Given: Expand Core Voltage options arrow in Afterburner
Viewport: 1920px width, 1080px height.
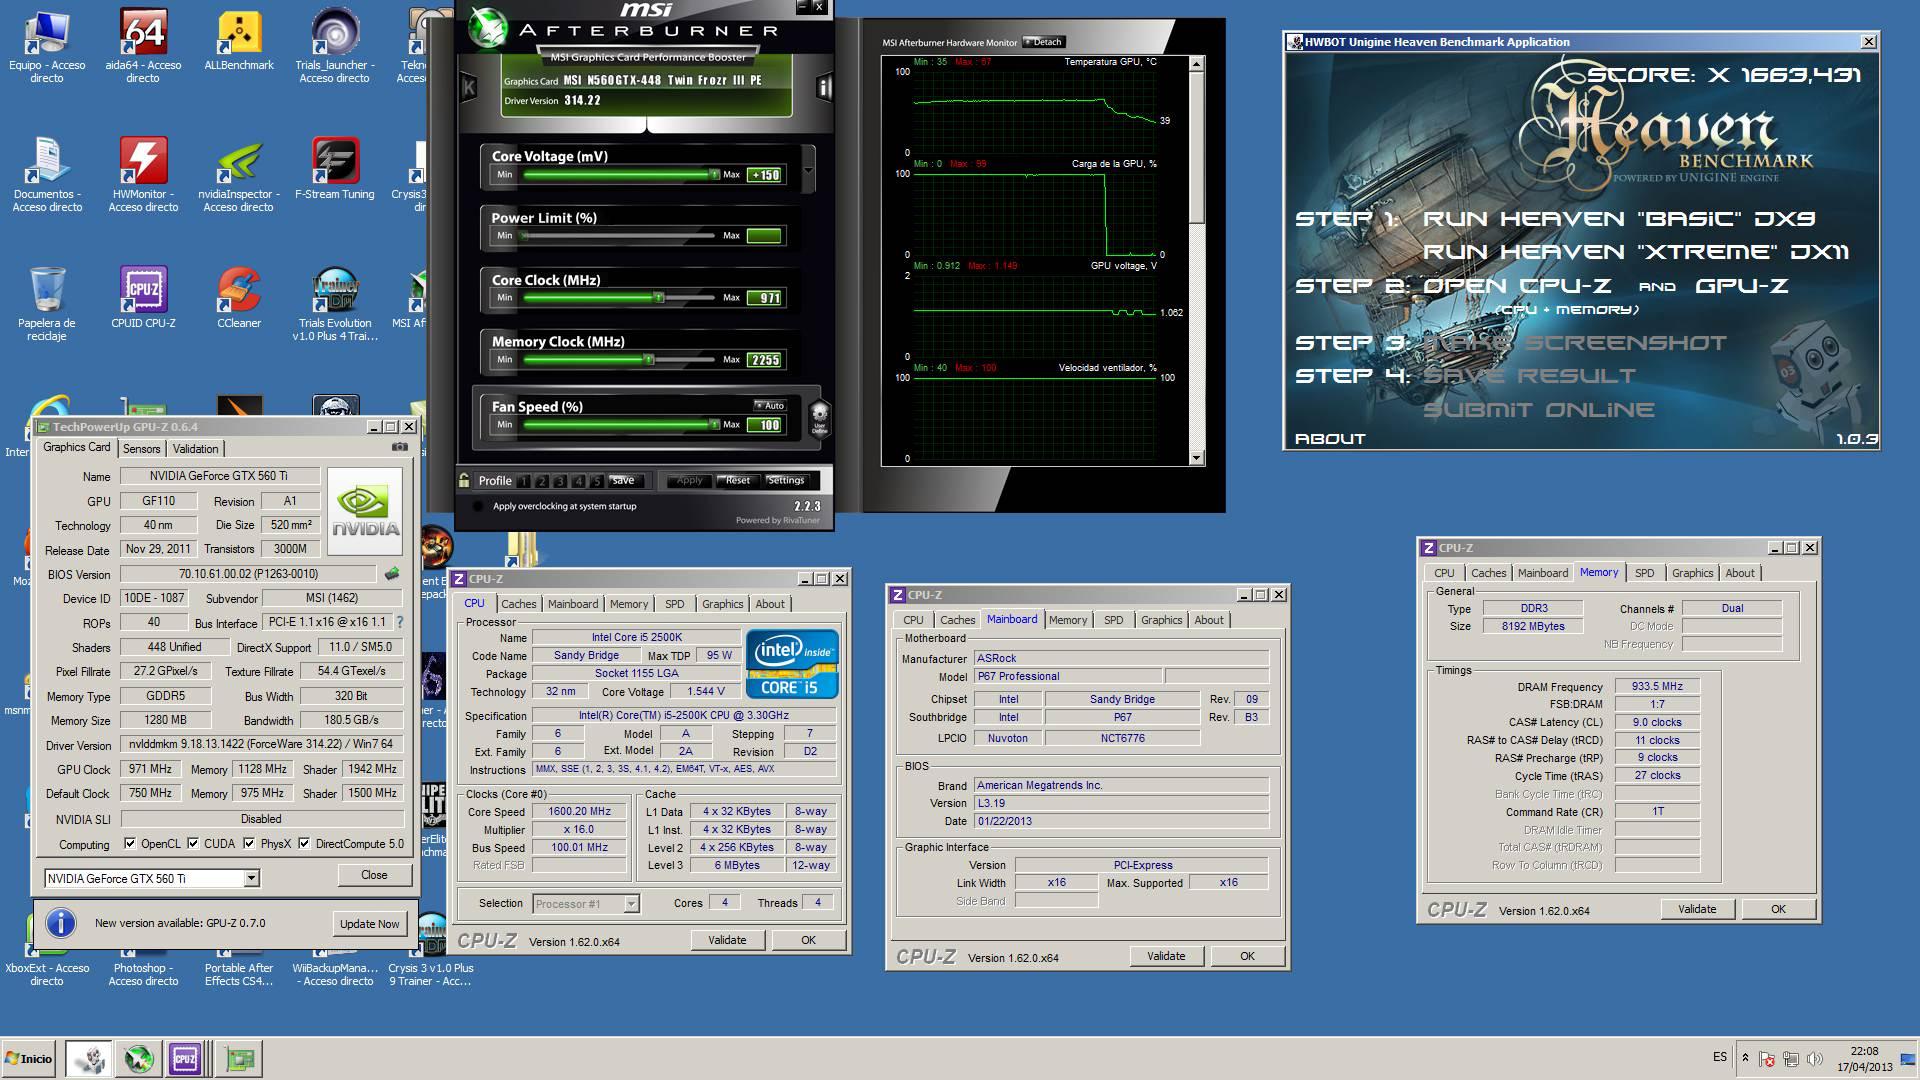Looking at the screenshot, I should point(808,171).
